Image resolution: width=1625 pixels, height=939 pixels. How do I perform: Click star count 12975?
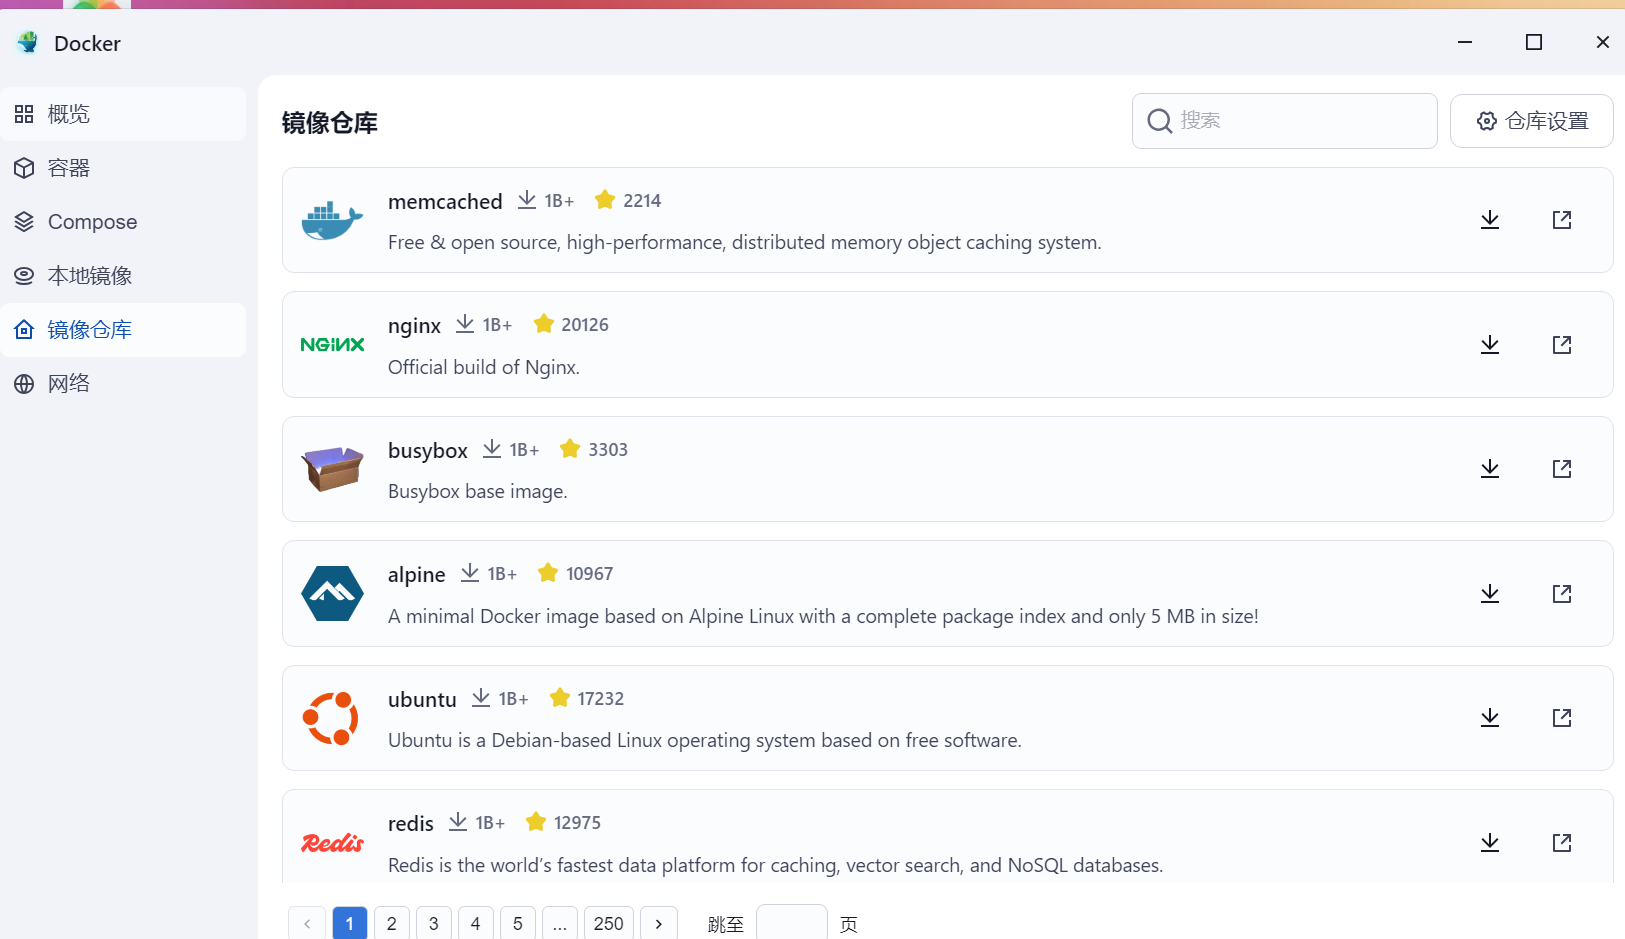tap(578, 823)
